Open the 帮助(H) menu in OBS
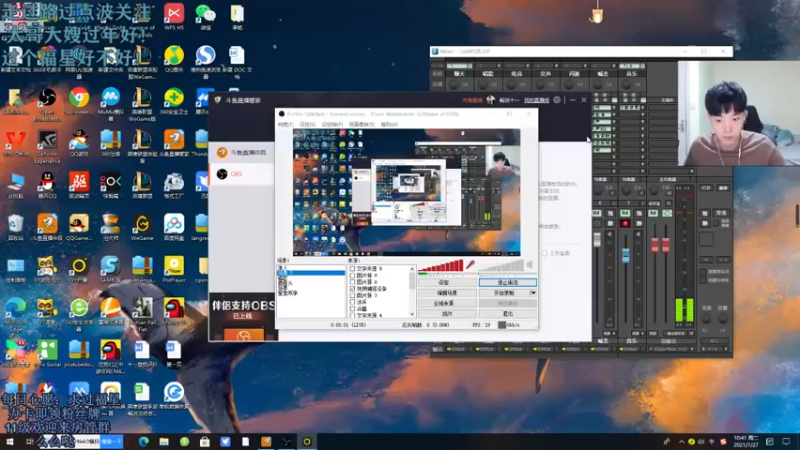This screenshot has width=800, height=450. [389, 124]
